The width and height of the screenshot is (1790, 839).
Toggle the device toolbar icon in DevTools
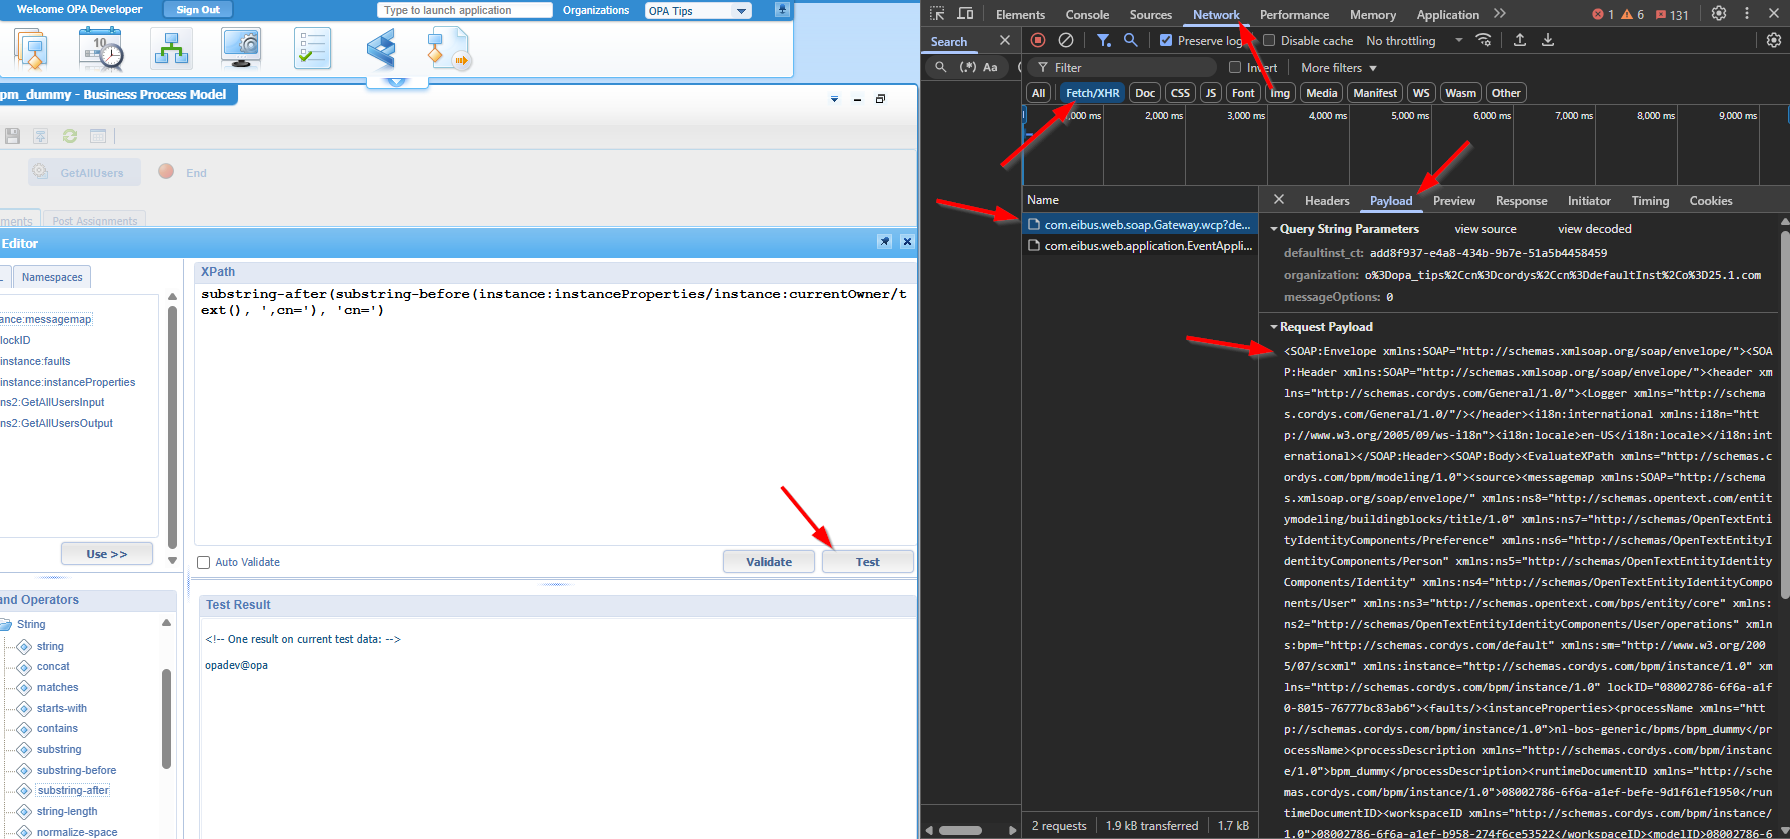point(965,14)
